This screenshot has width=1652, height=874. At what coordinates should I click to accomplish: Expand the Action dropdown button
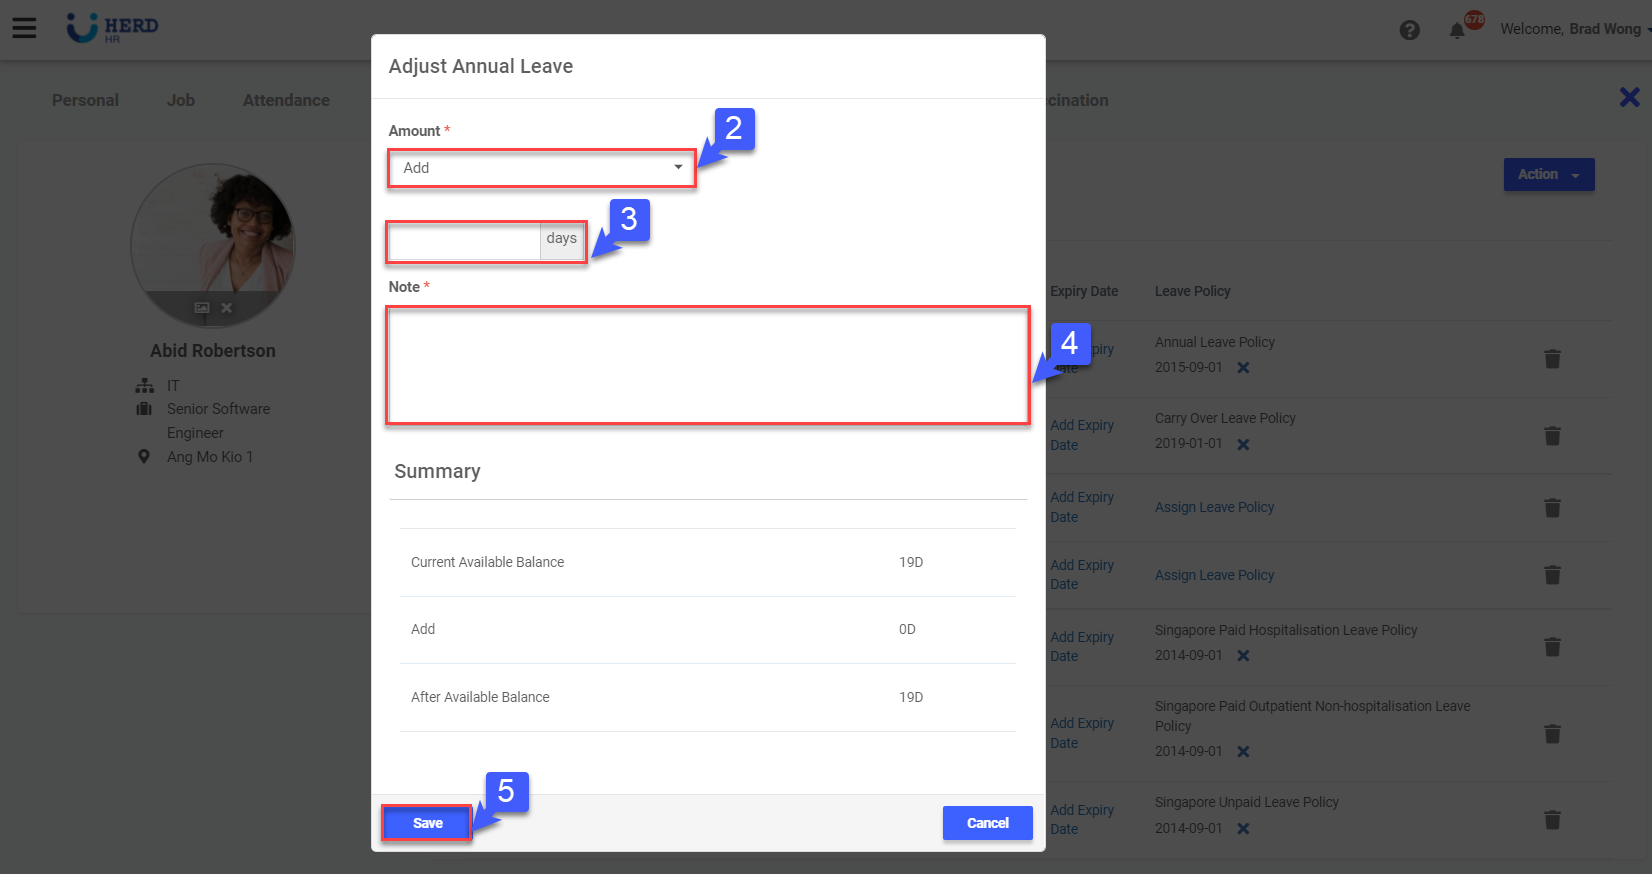pos(1548,175)
